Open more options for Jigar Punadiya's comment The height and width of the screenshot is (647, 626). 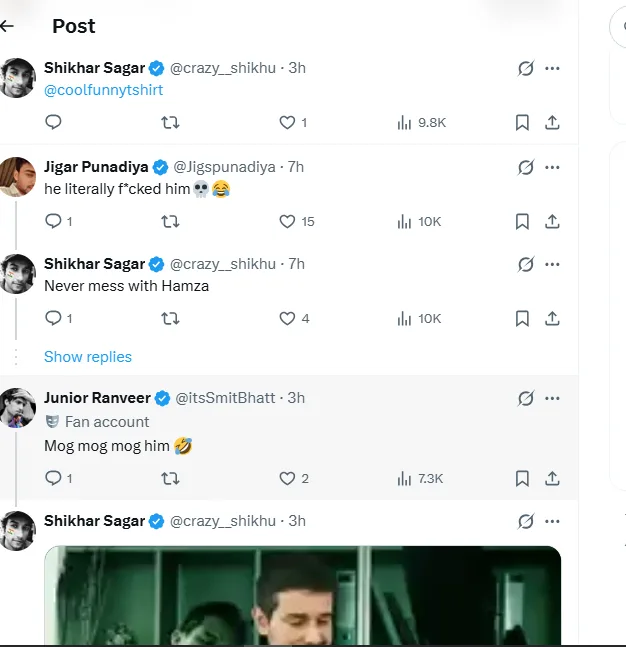(552, 167)
